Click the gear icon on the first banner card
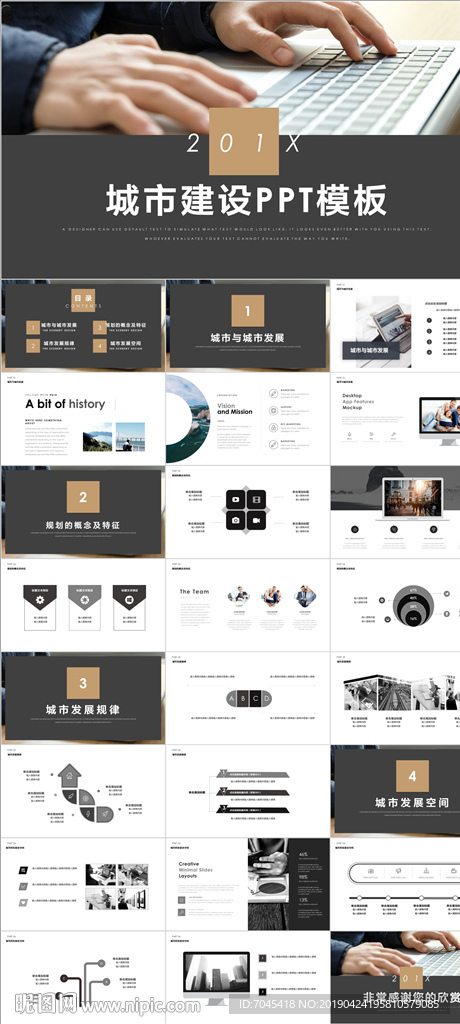 40,600
